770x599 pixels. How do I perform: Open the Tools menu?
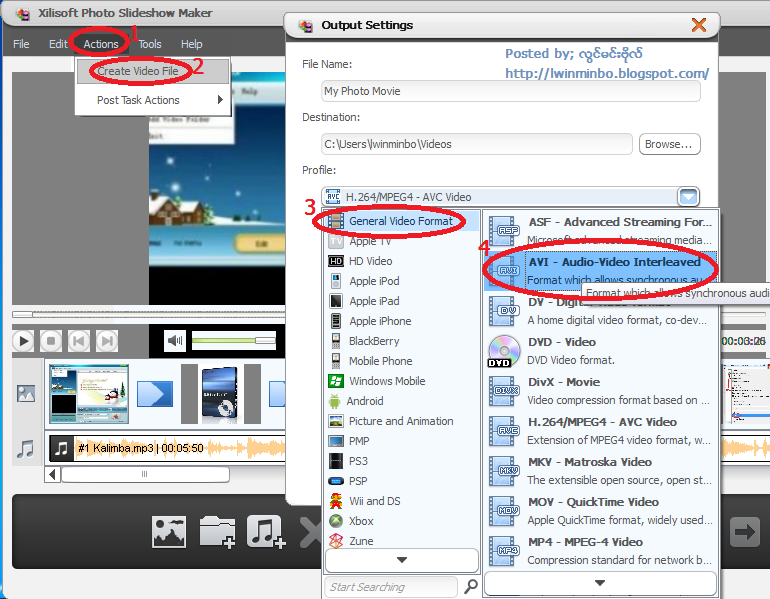coord(150,44)
